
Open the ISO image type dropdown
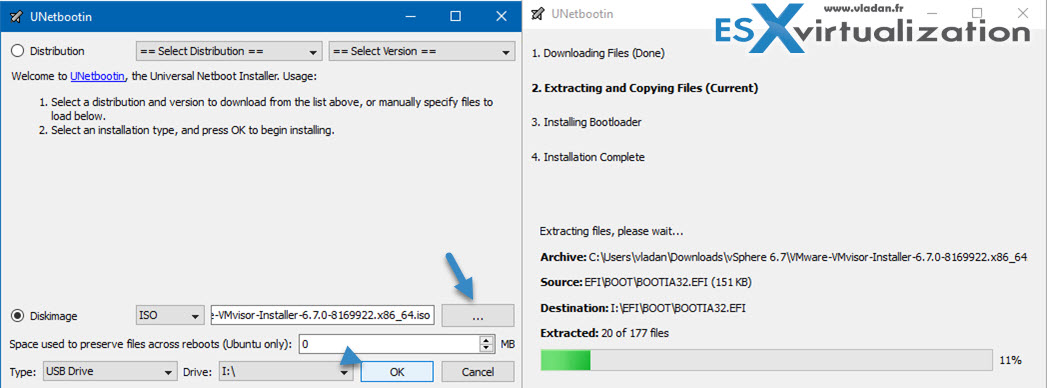pyautogui.click(x=170, y=315)
